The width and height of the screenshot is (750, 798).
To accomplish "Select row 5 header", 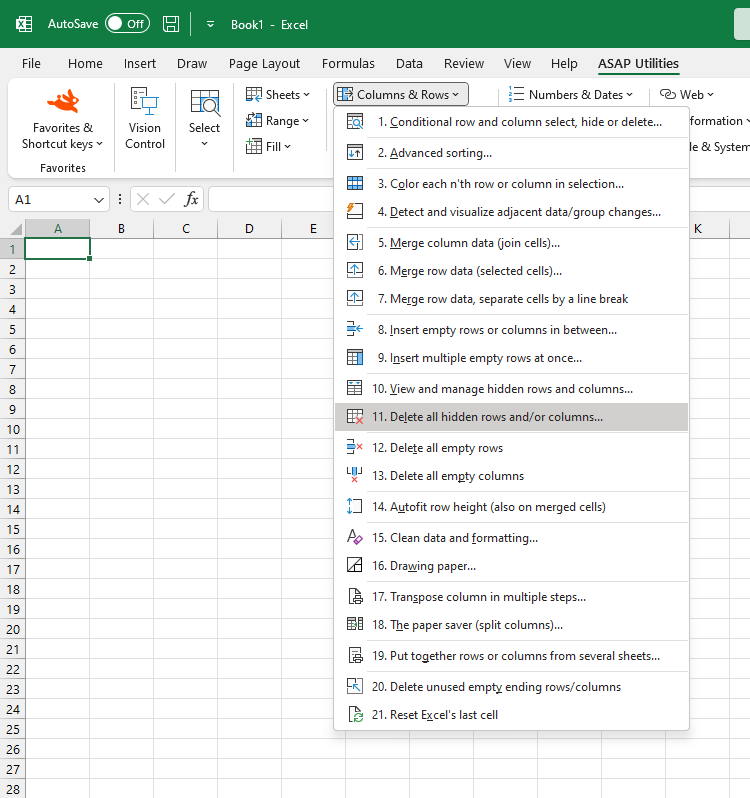I will [x=12, y=330].
